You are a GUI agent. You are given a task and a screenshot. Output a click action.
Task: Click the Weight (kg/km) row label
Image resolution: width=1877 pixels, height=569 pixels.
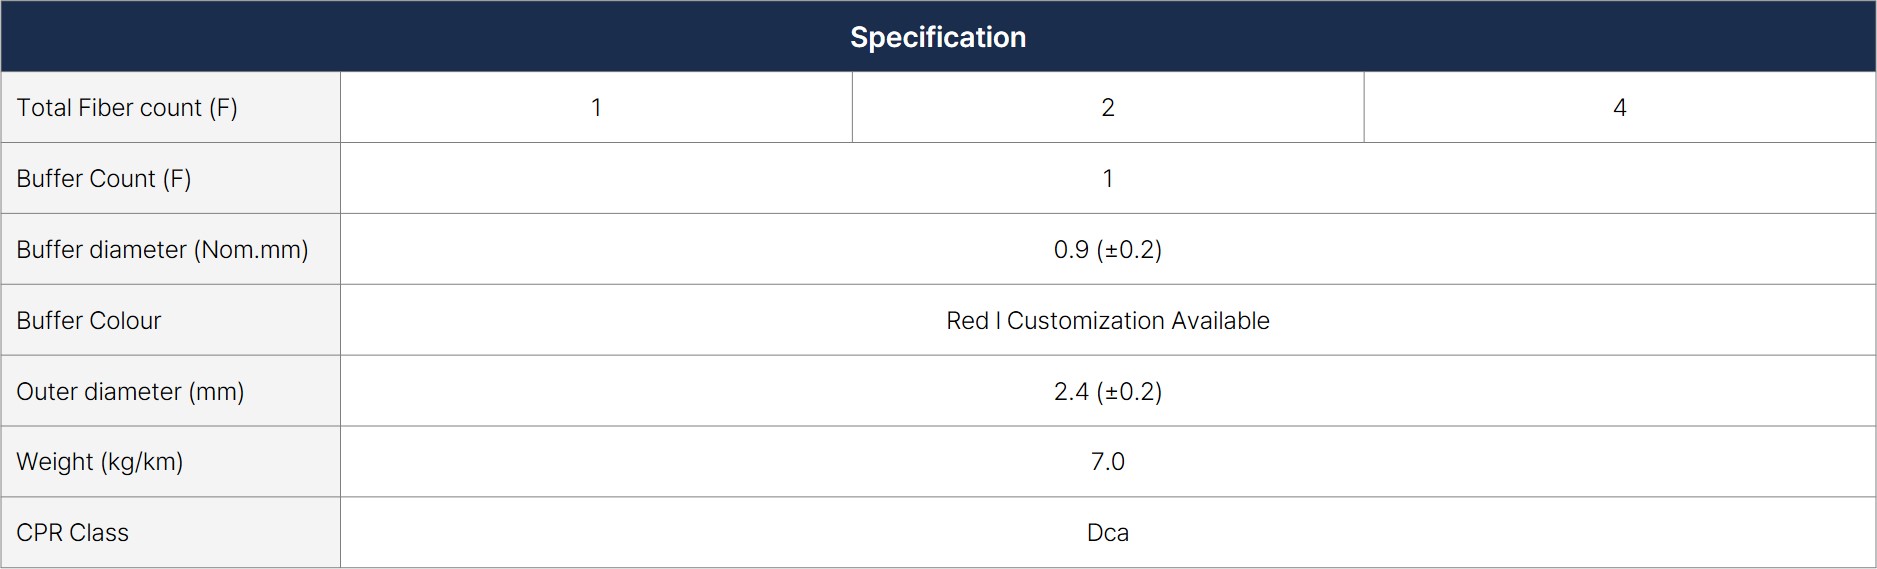(100, 462)
